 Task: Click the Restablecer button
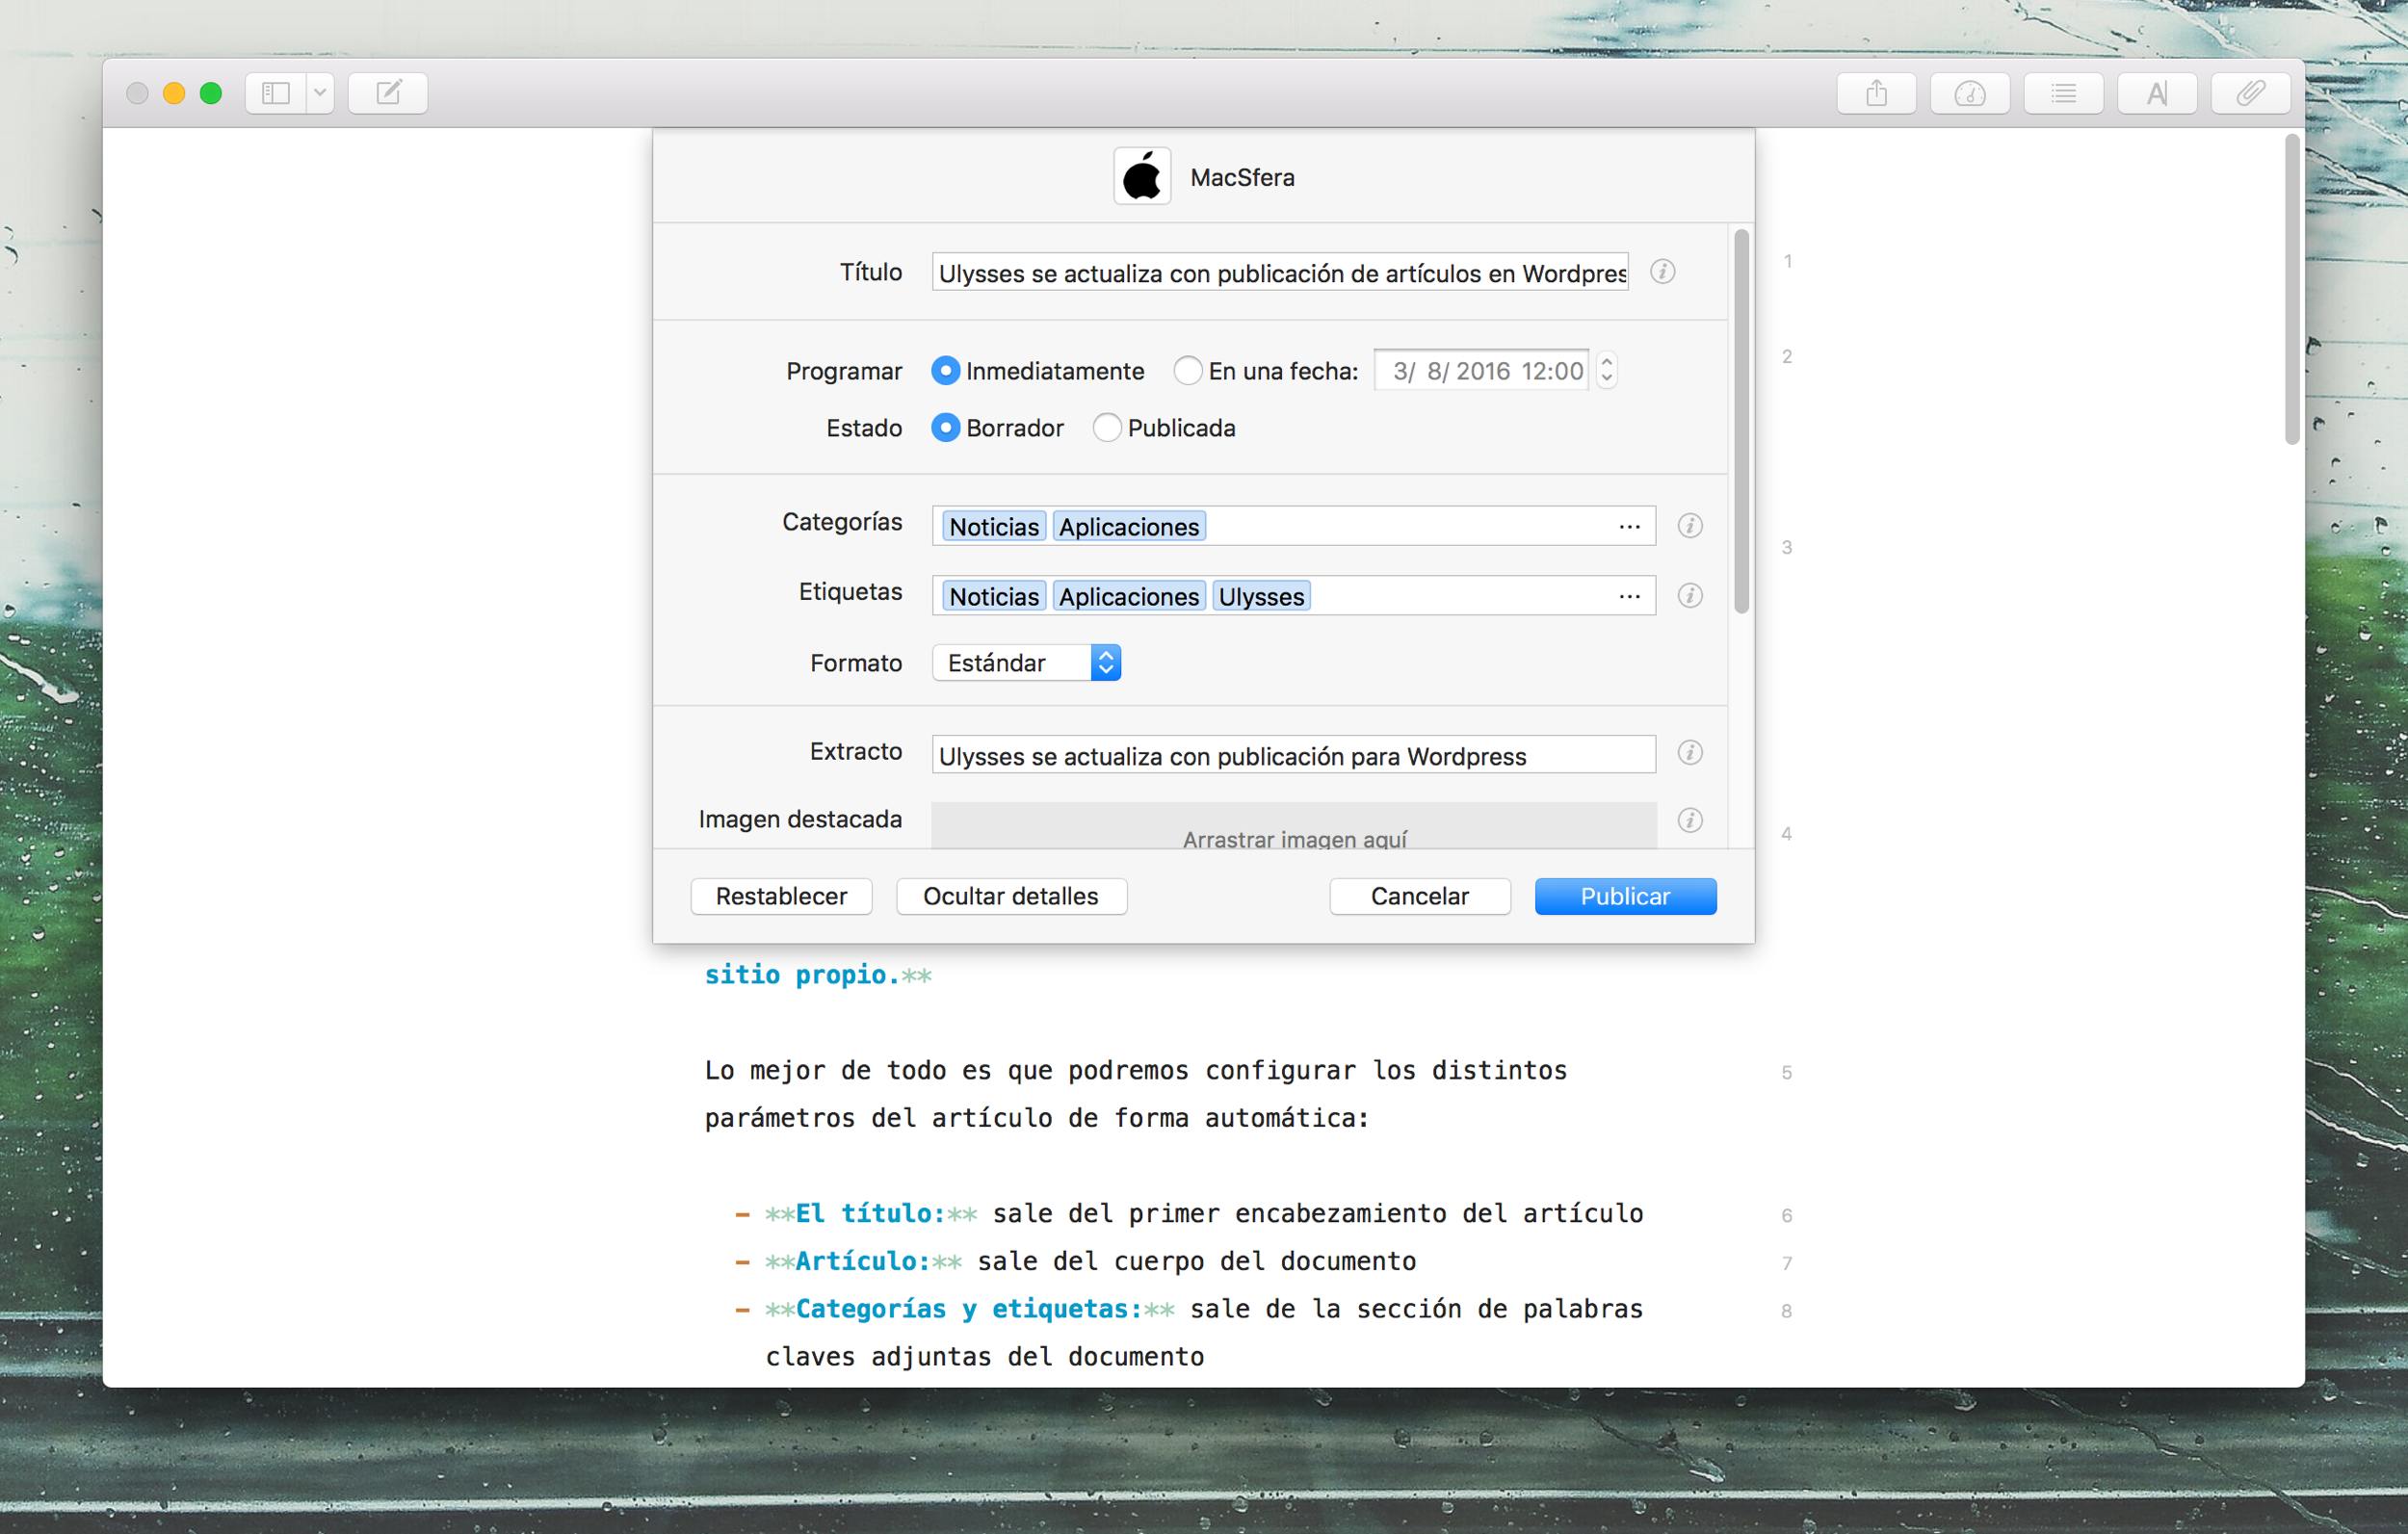pyautogui.click(x=781, y=896)
